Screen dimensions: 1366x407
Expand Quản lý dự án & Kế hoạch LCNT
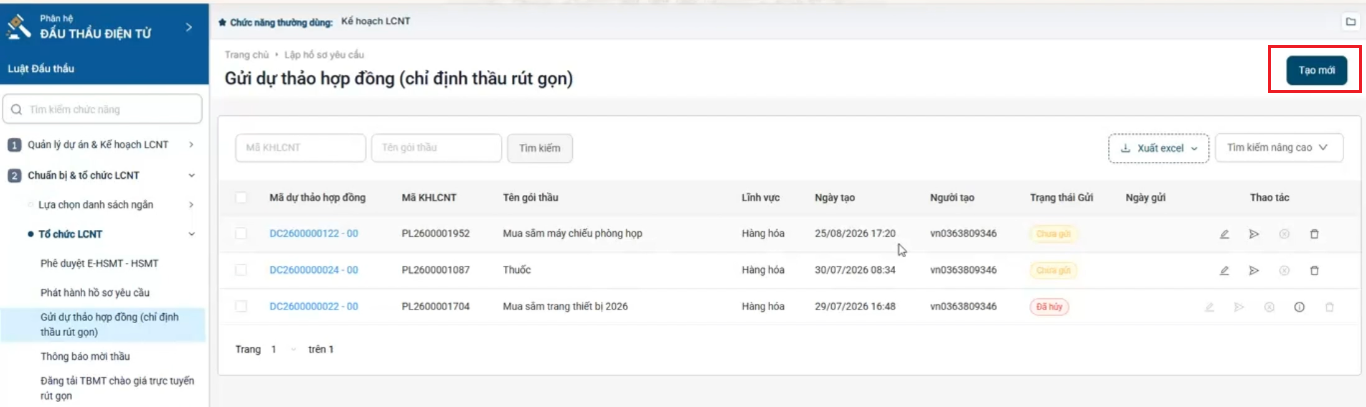pos(190,145)
